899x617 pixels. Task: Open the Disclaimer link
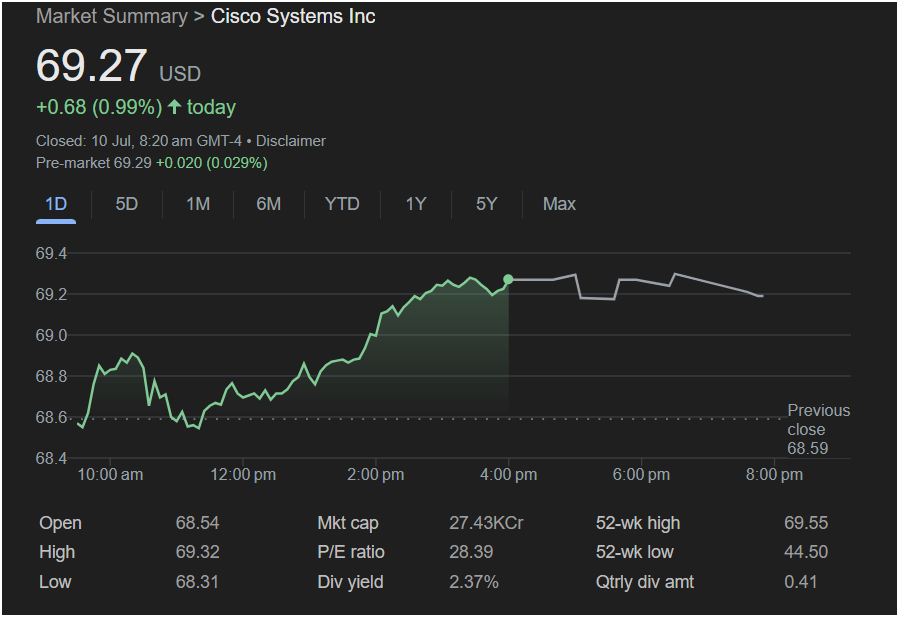291,141
